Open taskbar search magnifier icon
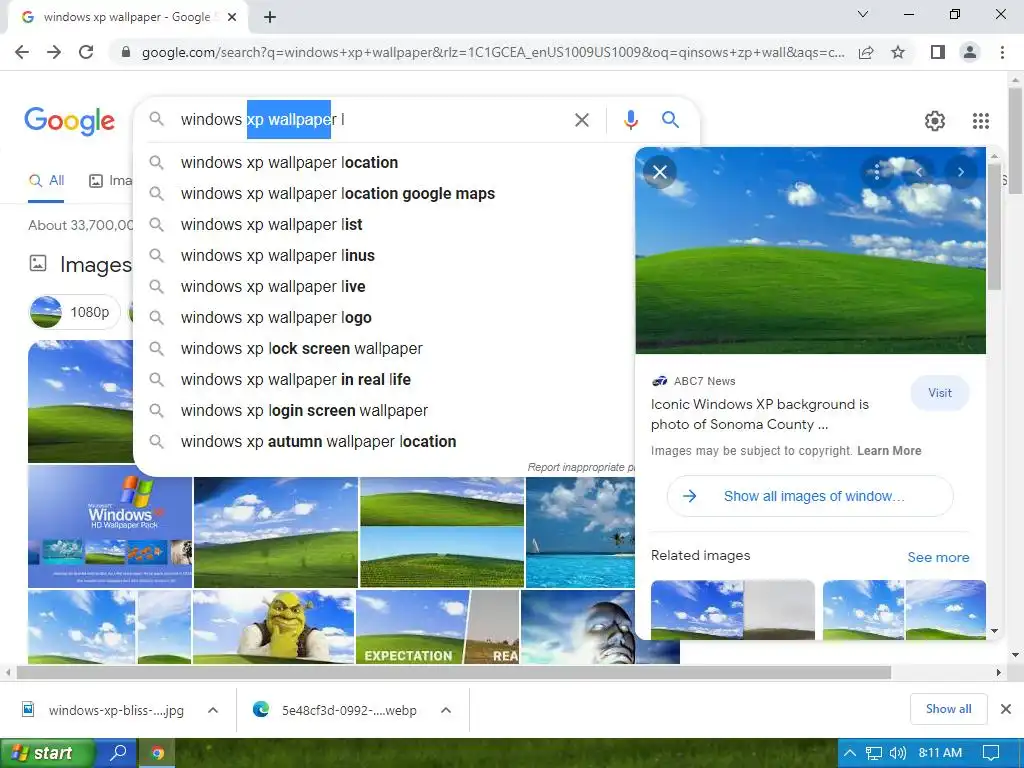 (x=118, y=753)
